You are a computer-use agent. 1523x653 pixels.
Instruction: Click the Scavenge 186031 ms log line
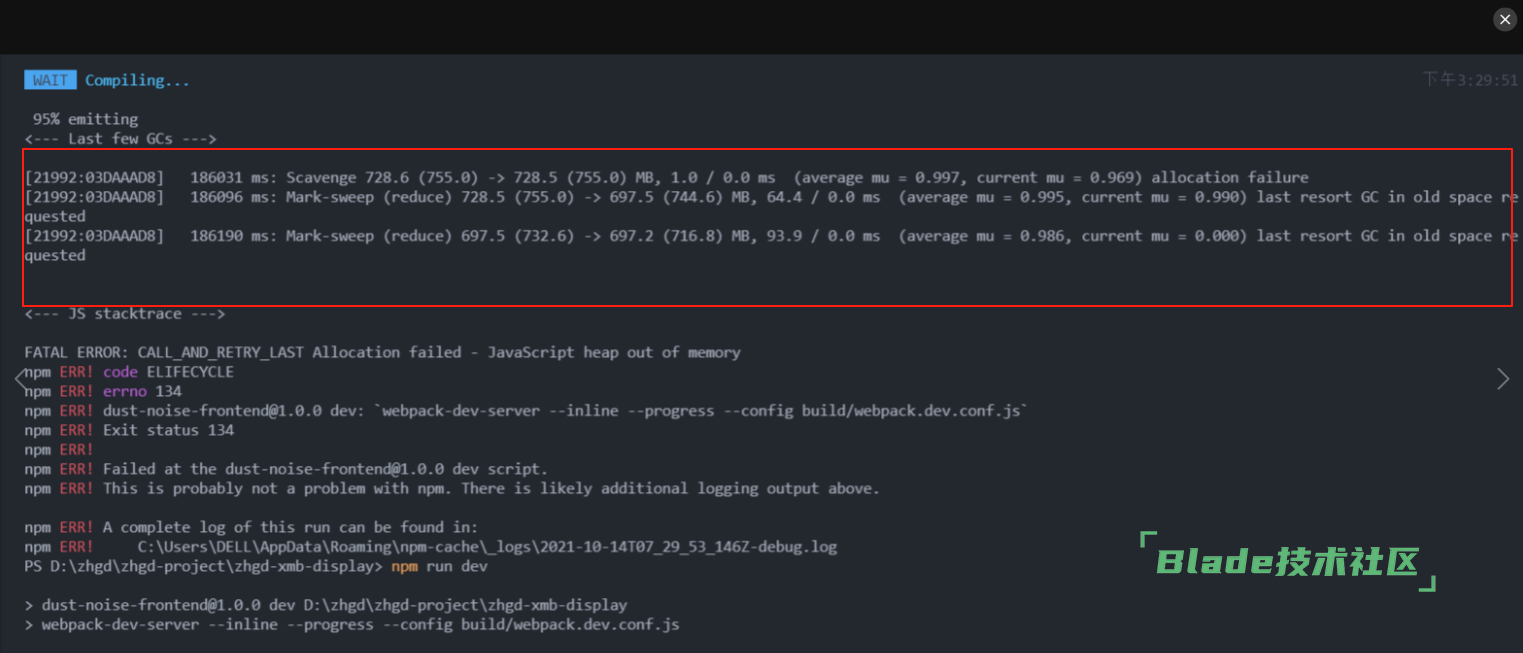666,177
